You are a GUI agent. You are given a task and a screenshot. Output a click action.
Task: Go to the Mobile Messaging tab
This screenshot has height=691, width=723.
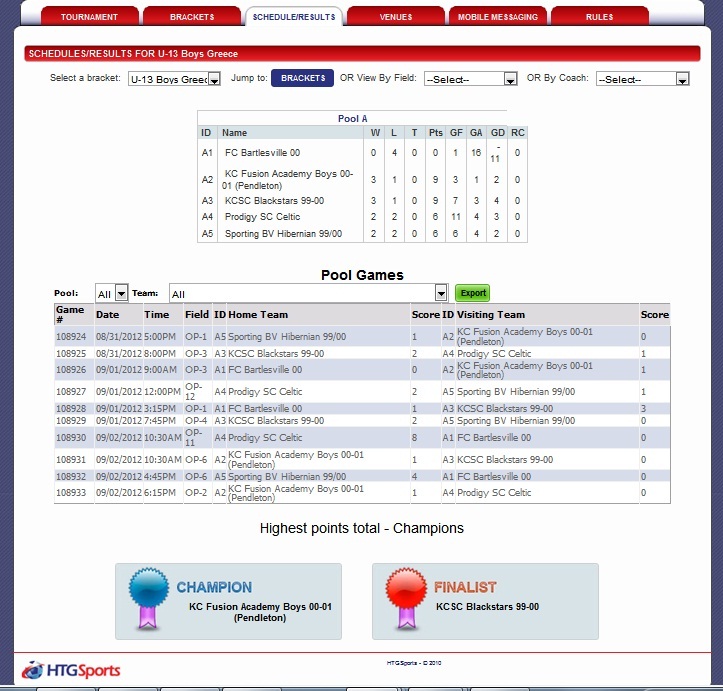click(x=497, y=17)
